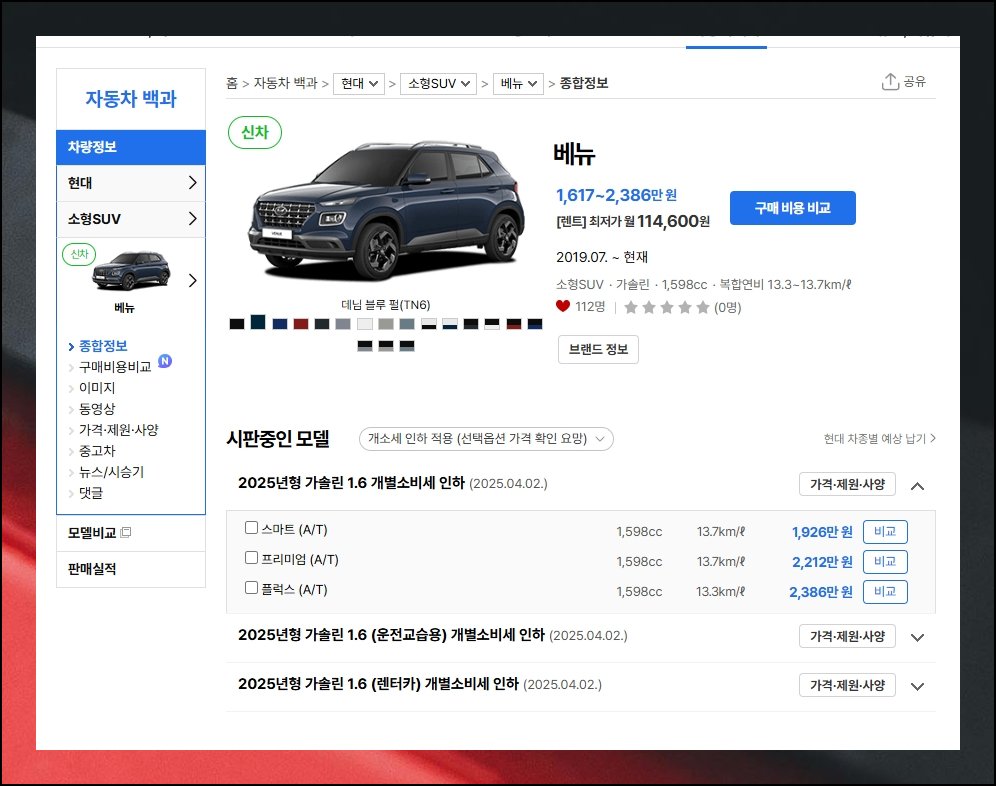
Task: Click the 자동차 백과 sidebar title
Action: point(131,98)
